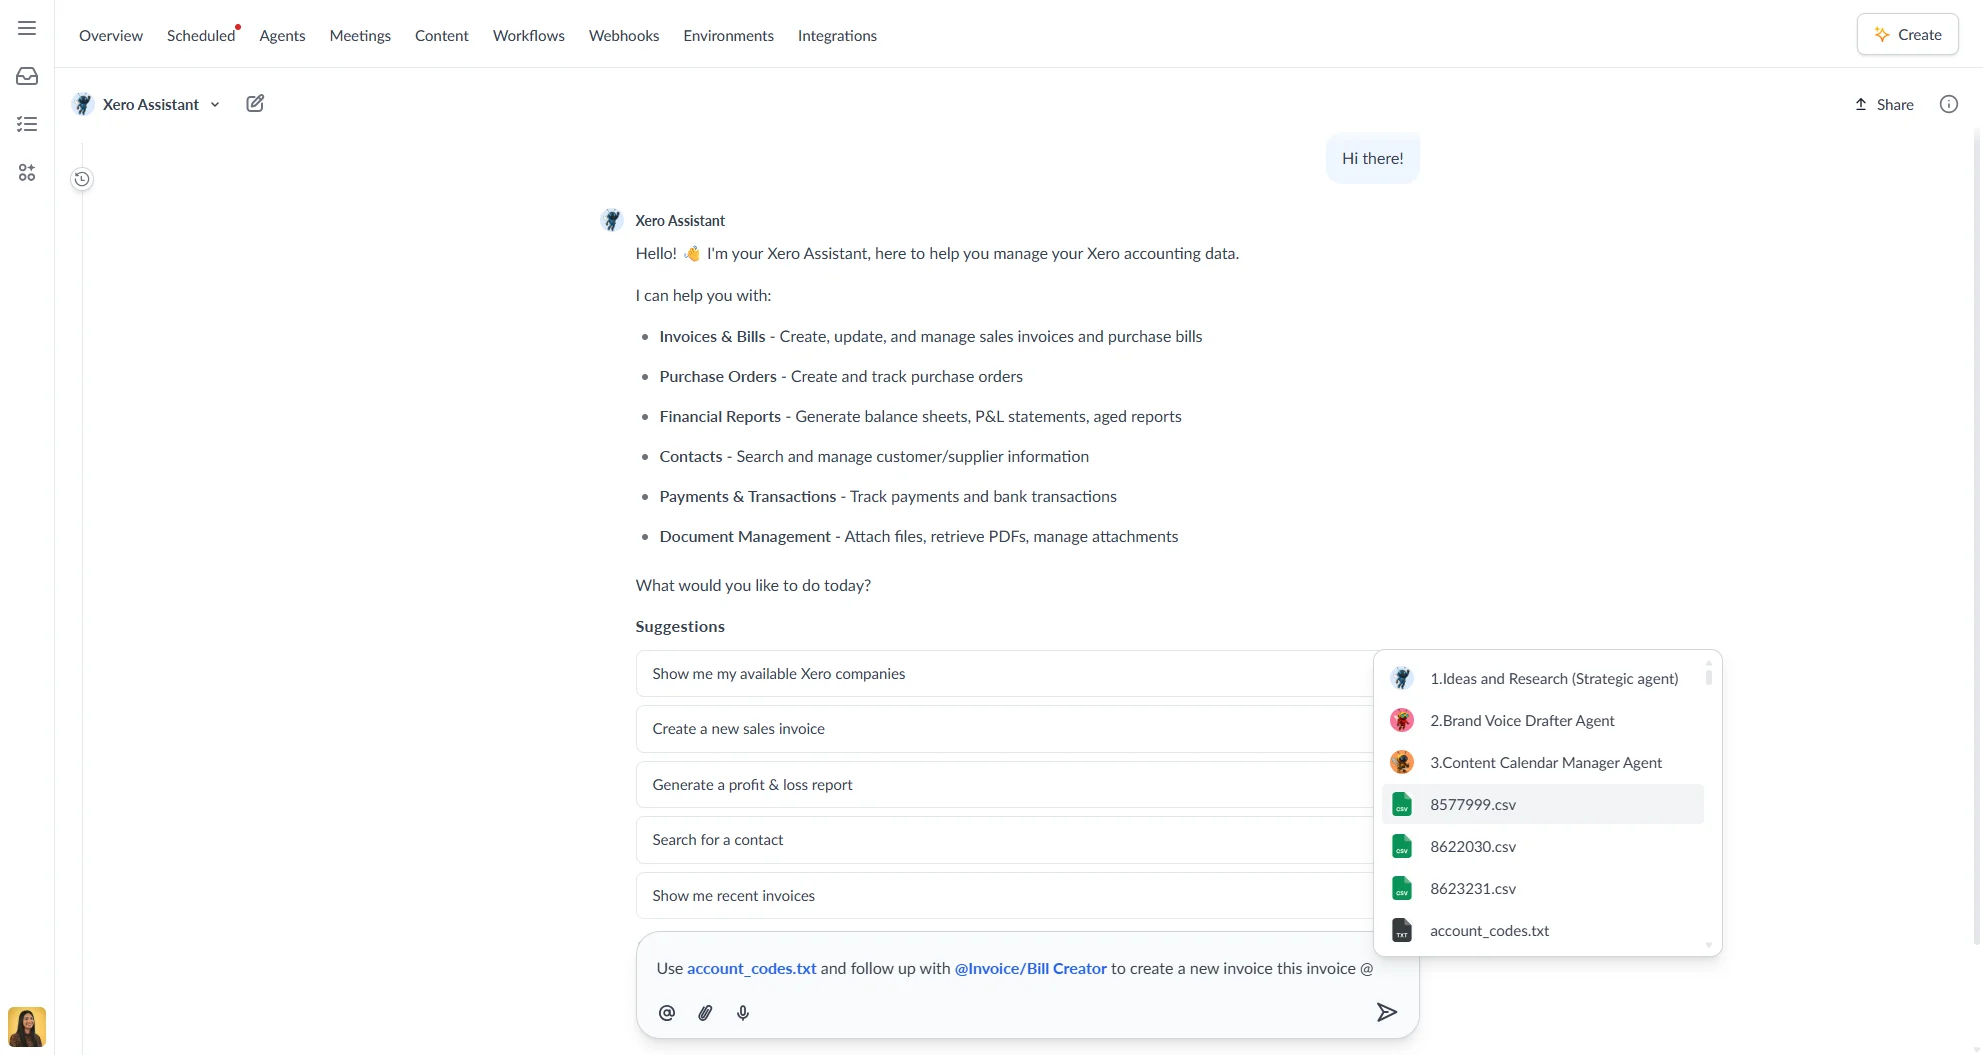The image size is (1983, 1055).
Task: Switch to the Webhooks tab
Action: click(623, 35)
